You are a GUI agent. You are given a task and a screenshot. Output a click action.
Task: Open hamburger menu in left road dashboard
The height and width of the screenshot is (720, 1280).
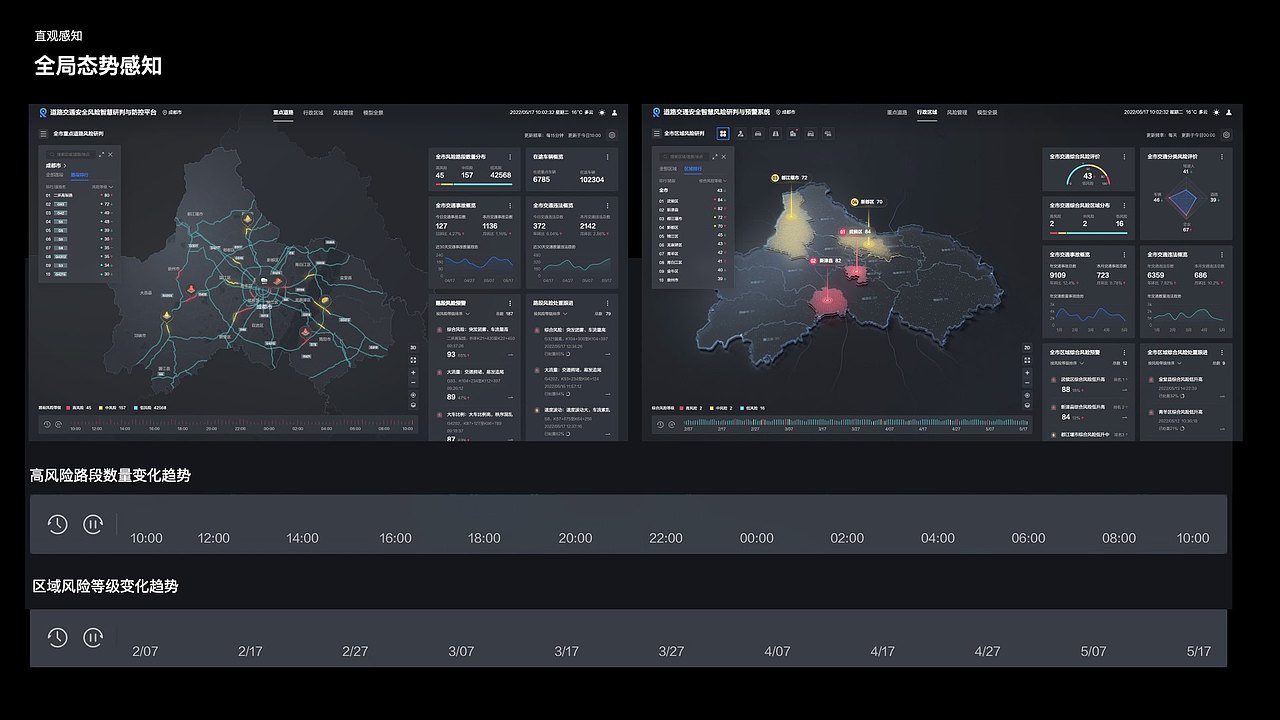click(43, 134)
